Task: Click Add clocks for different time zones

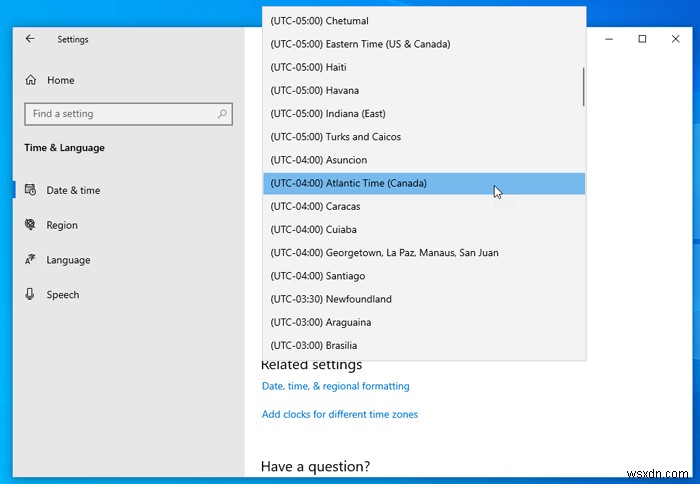Action: coord(340,414)
